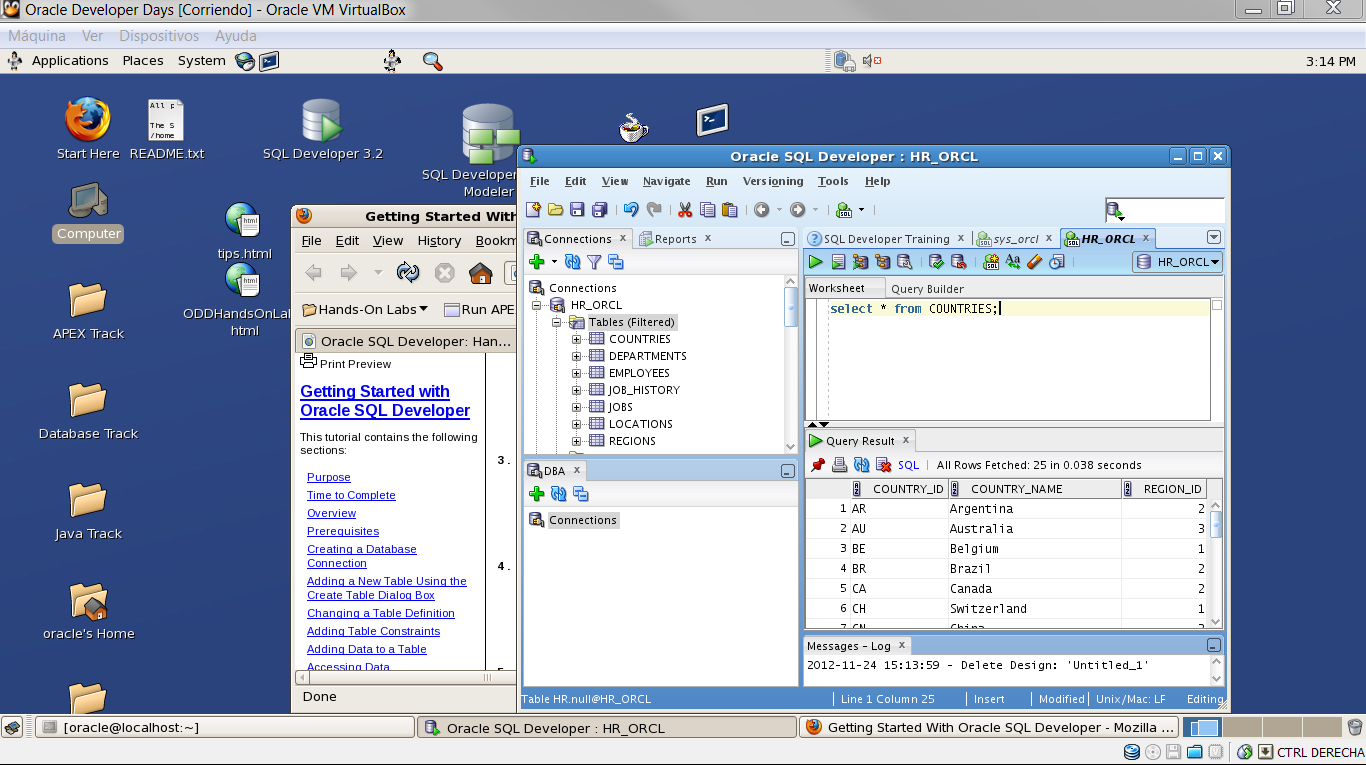Viewport: 1366px width, 765px height.
Task: Apply a filter in the Connections panel
Action: [593, 261]
